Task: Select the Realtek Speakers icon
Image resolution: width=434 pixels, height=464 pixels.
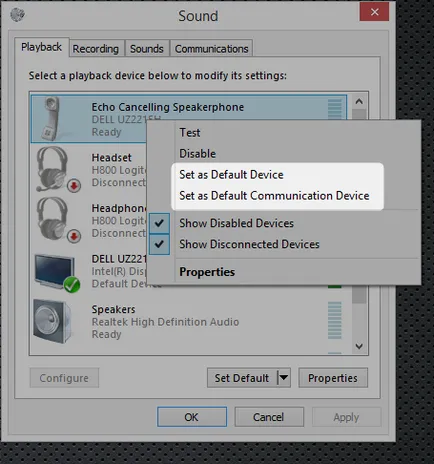Action: (x=52, y=322)
